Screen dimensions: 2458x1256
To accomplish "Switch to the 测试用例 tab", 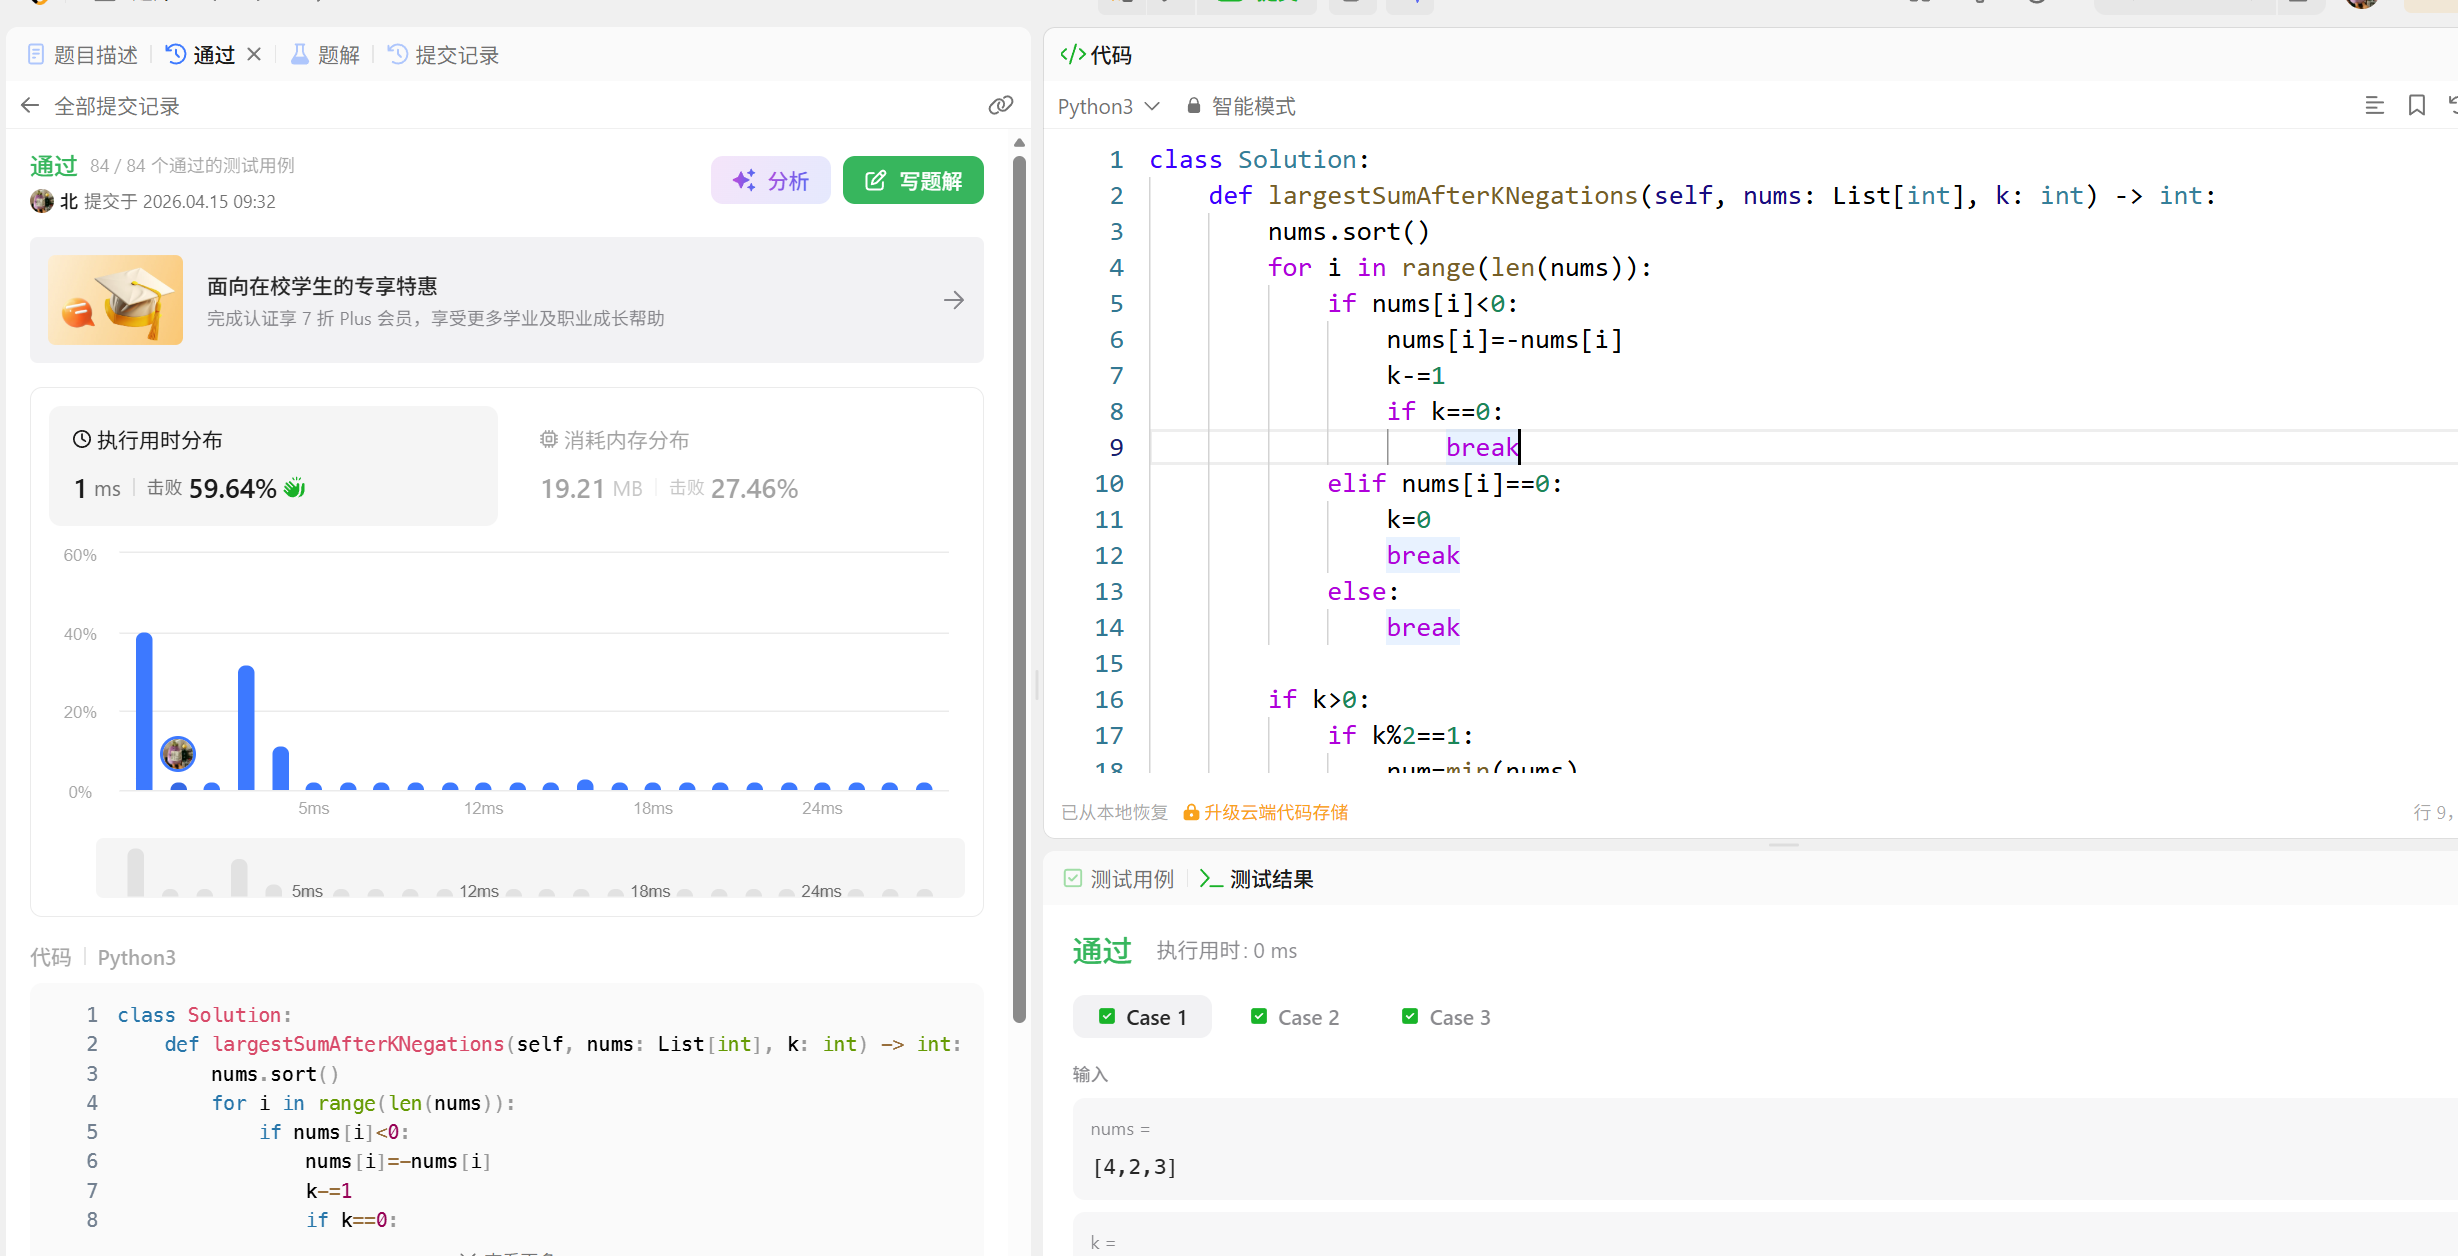I will 1119,879.
